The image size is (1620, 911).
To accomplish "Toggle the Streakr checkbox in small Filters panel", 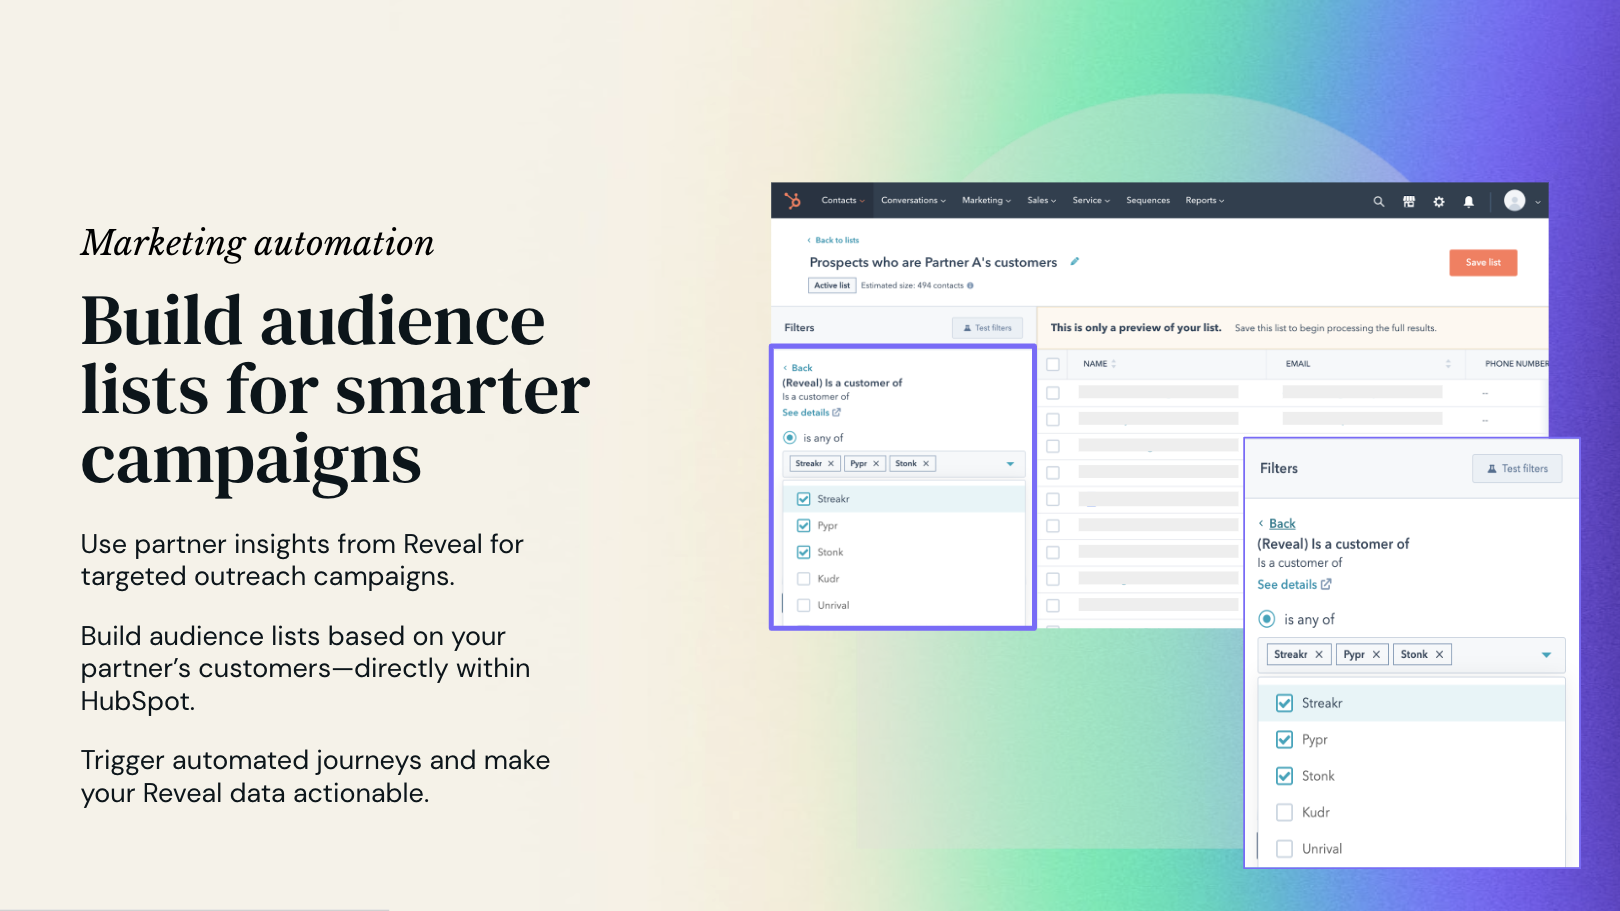I will [x=804, y=499].
